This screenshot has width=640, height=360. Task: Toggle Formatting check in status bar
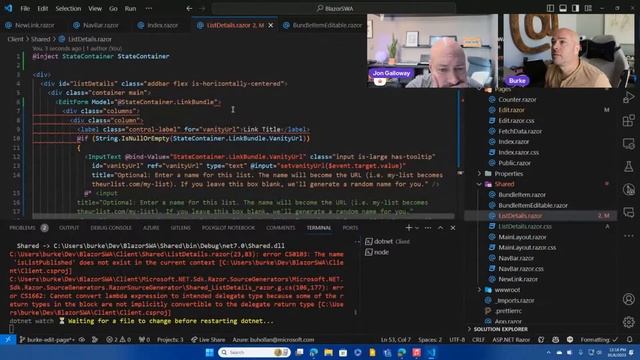[599, 340]
